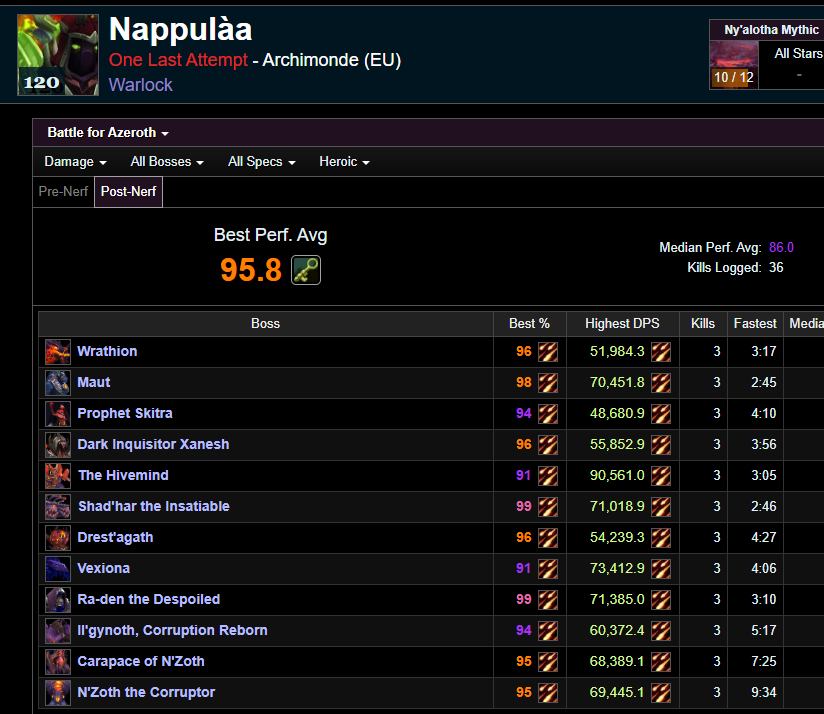Click spec icon beside Shad'har's 99 percent
This screenshot has height=714, width=824.
click(x=548, y=506)
